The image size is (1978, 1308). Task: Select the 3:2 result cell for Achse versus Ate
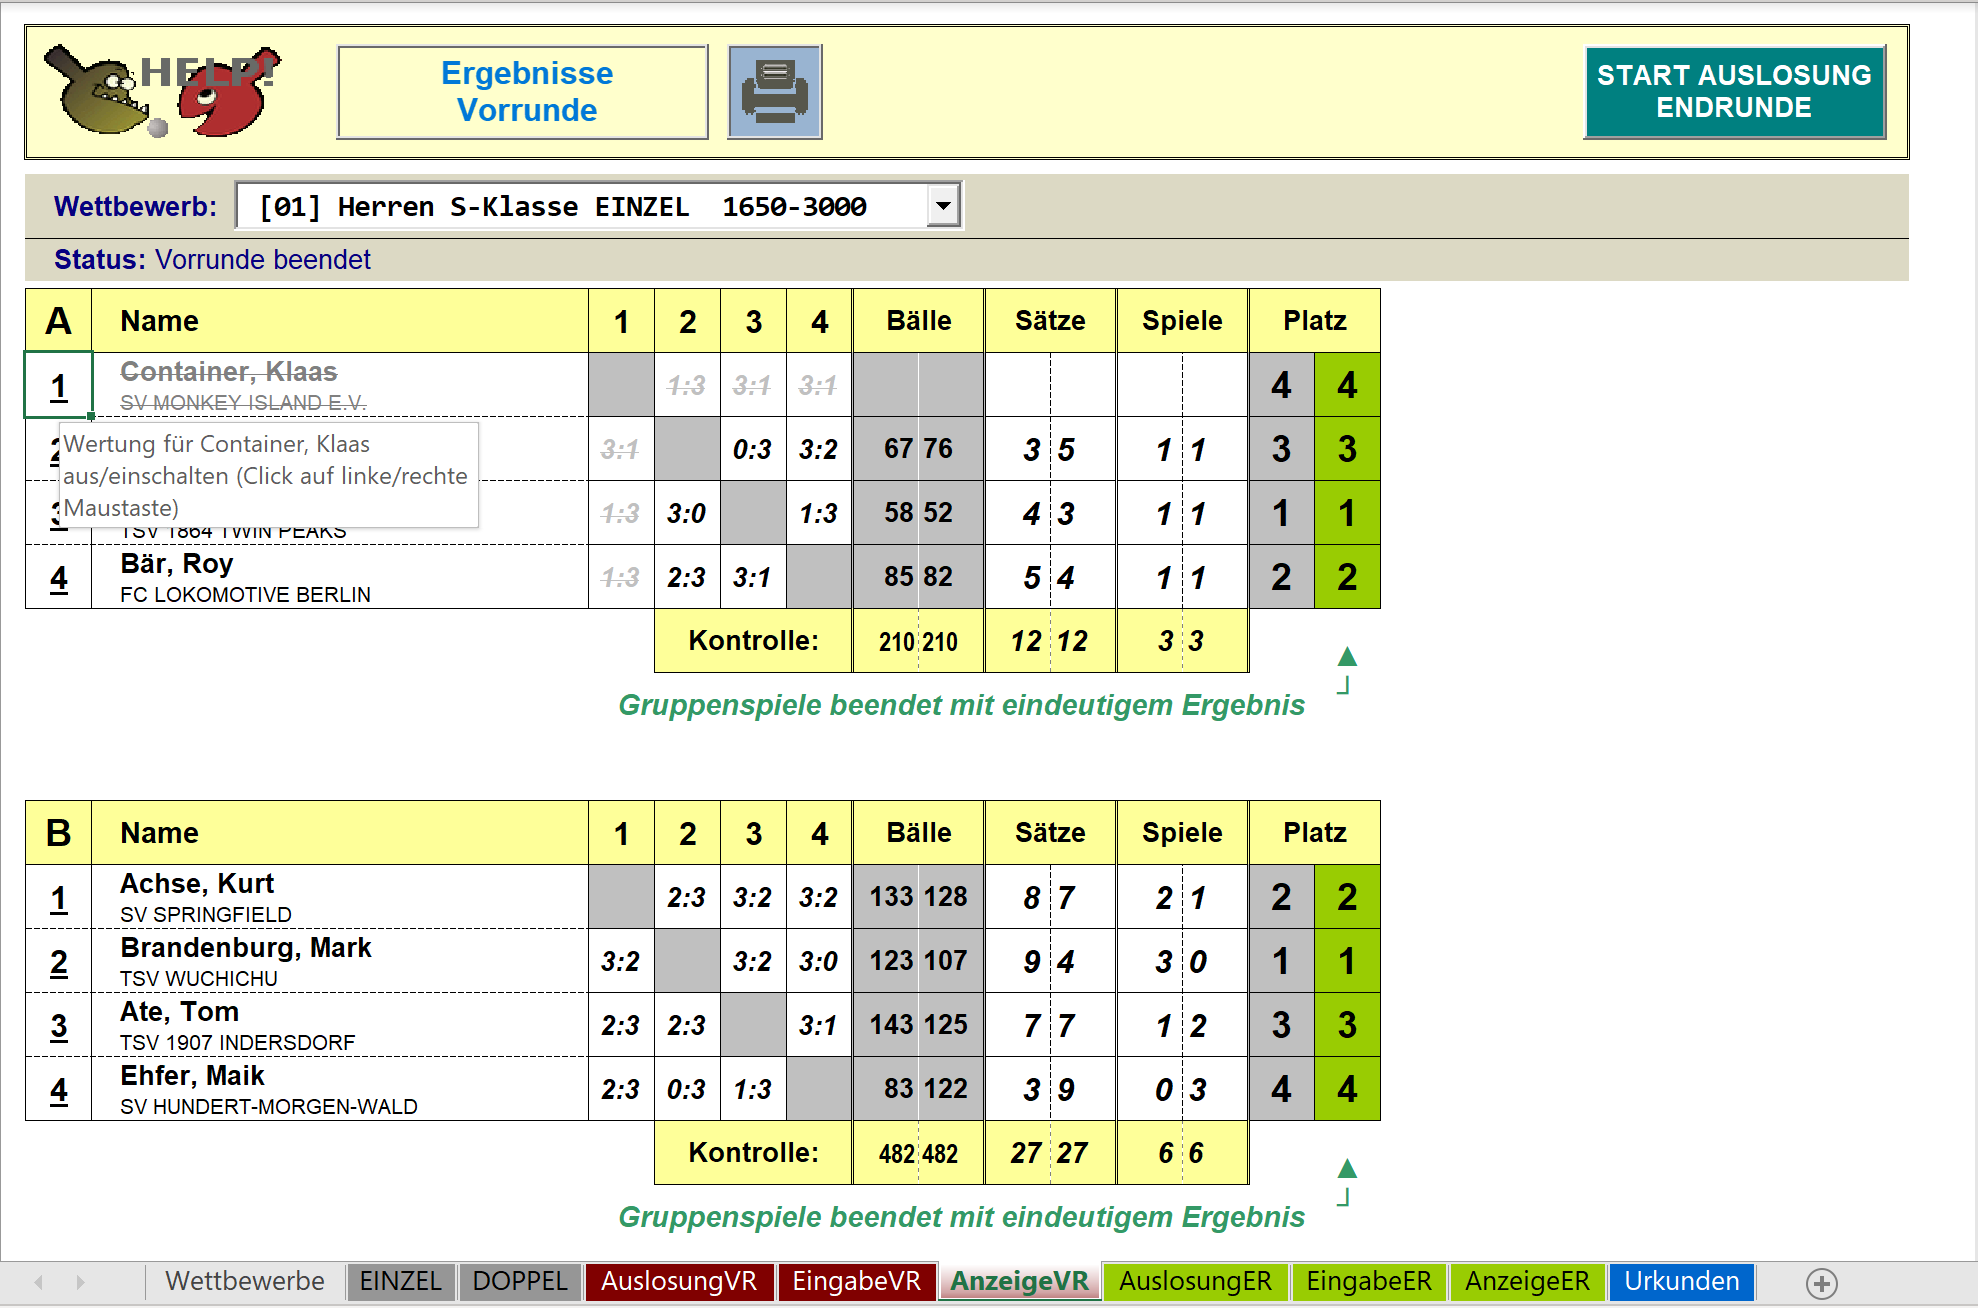coord(752,898)
